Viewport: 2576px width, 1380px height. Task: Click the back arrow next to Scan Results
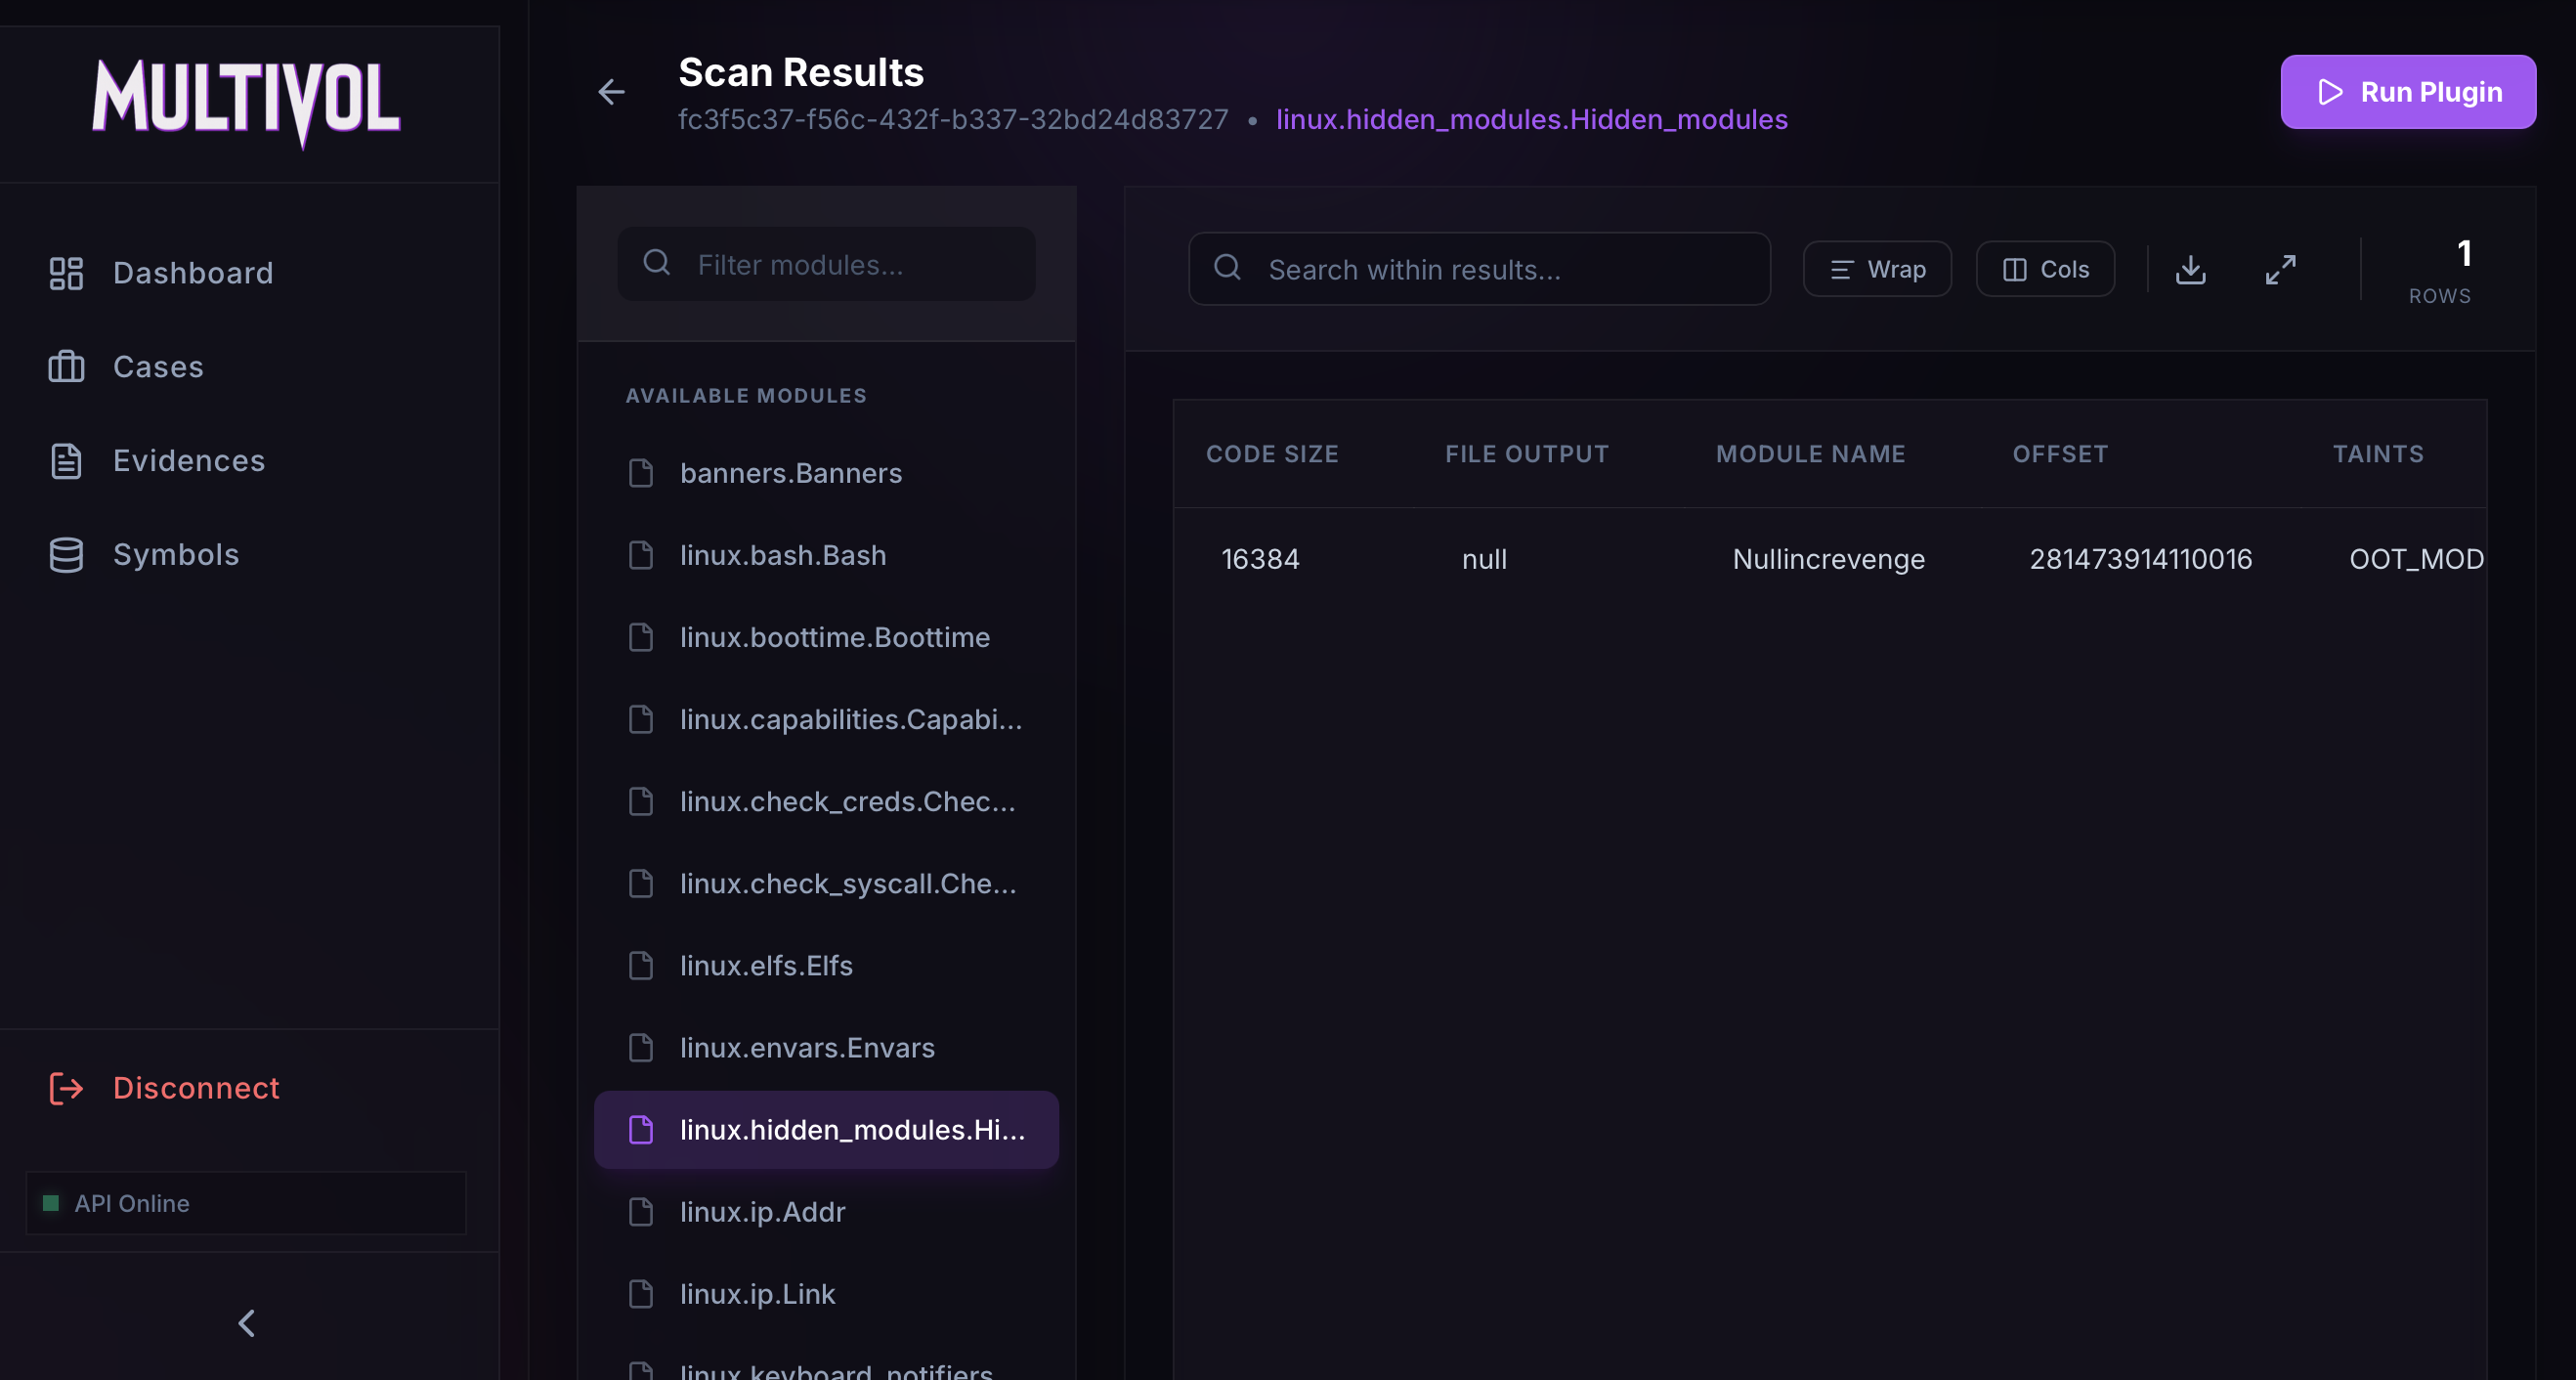[611, 93]
